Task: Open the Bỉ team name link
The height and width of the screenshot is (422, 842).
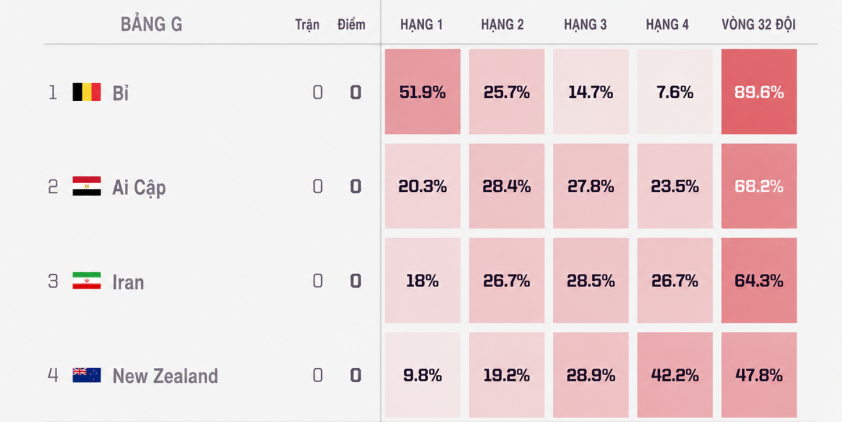Action: coord(120,93)
